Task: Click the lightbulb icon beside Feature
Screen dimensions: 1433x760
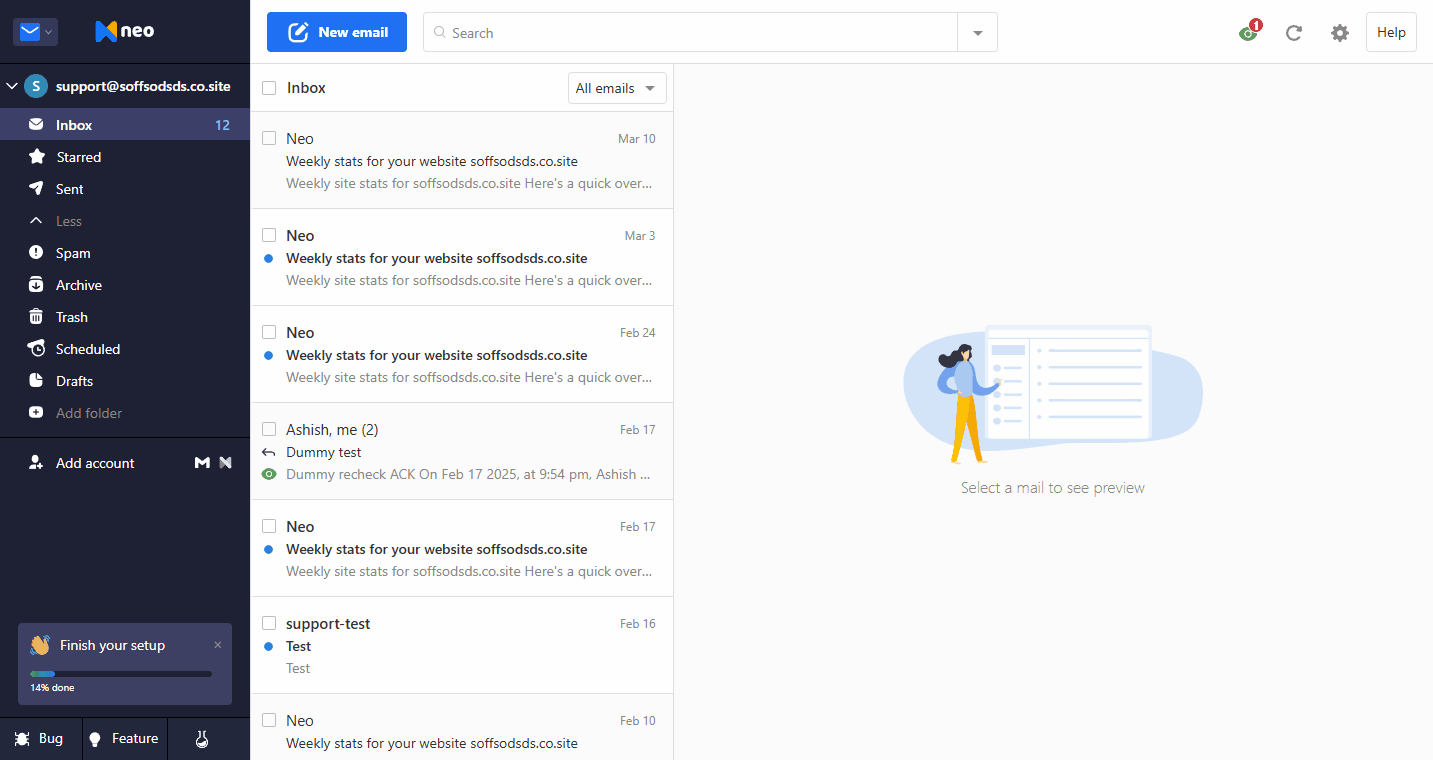Action: [96, 739]
